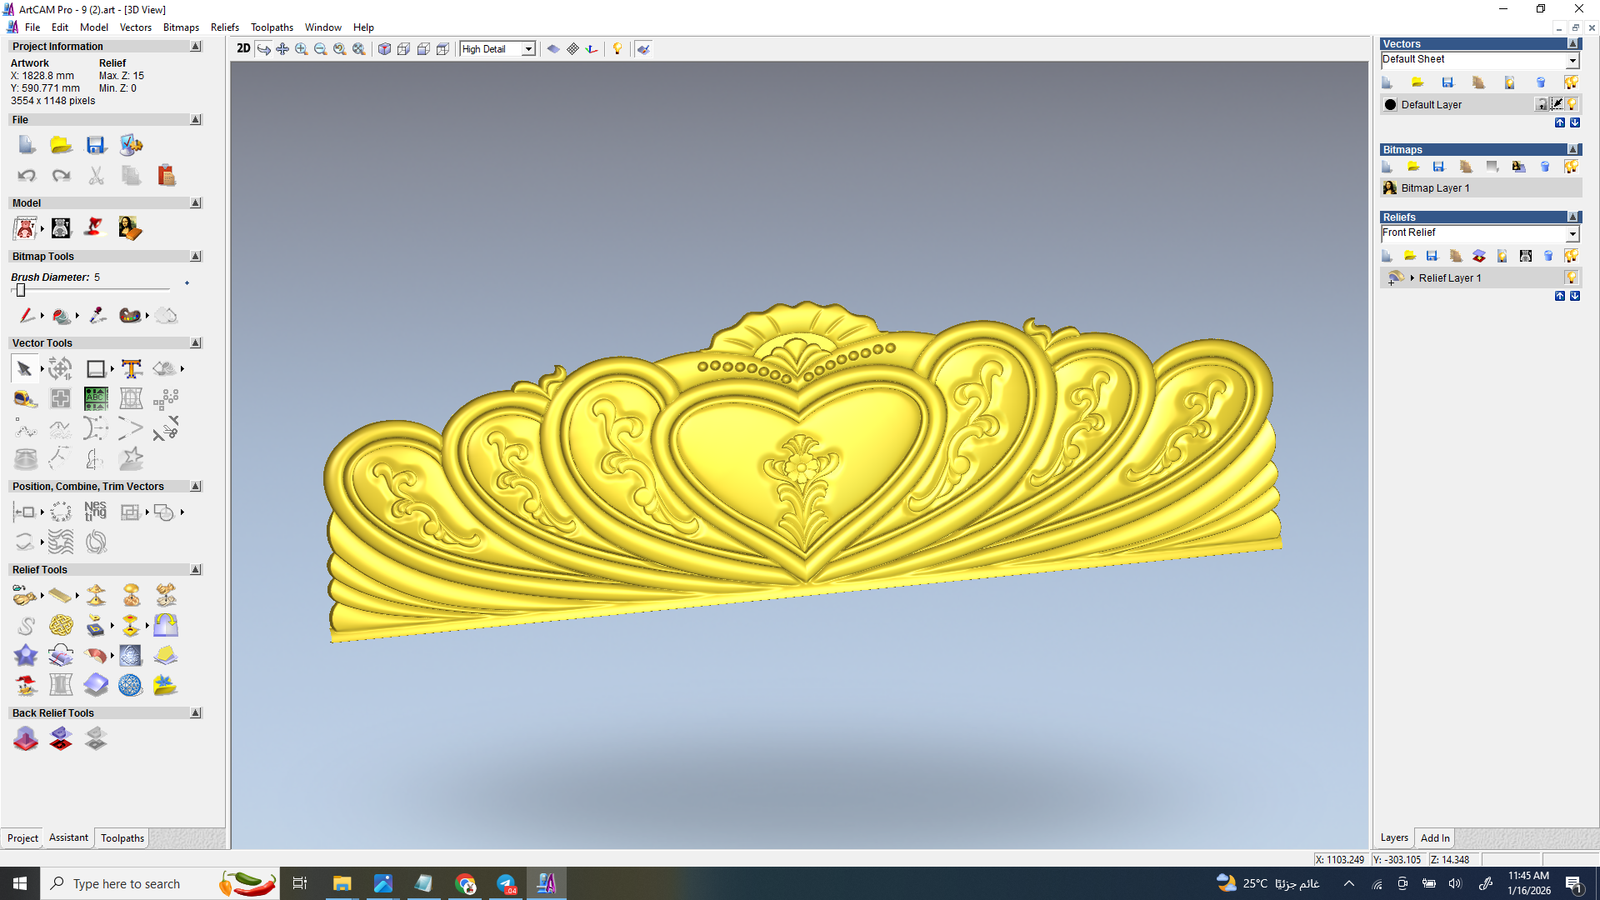Select the vector Select tool arrow

(24, 369)
